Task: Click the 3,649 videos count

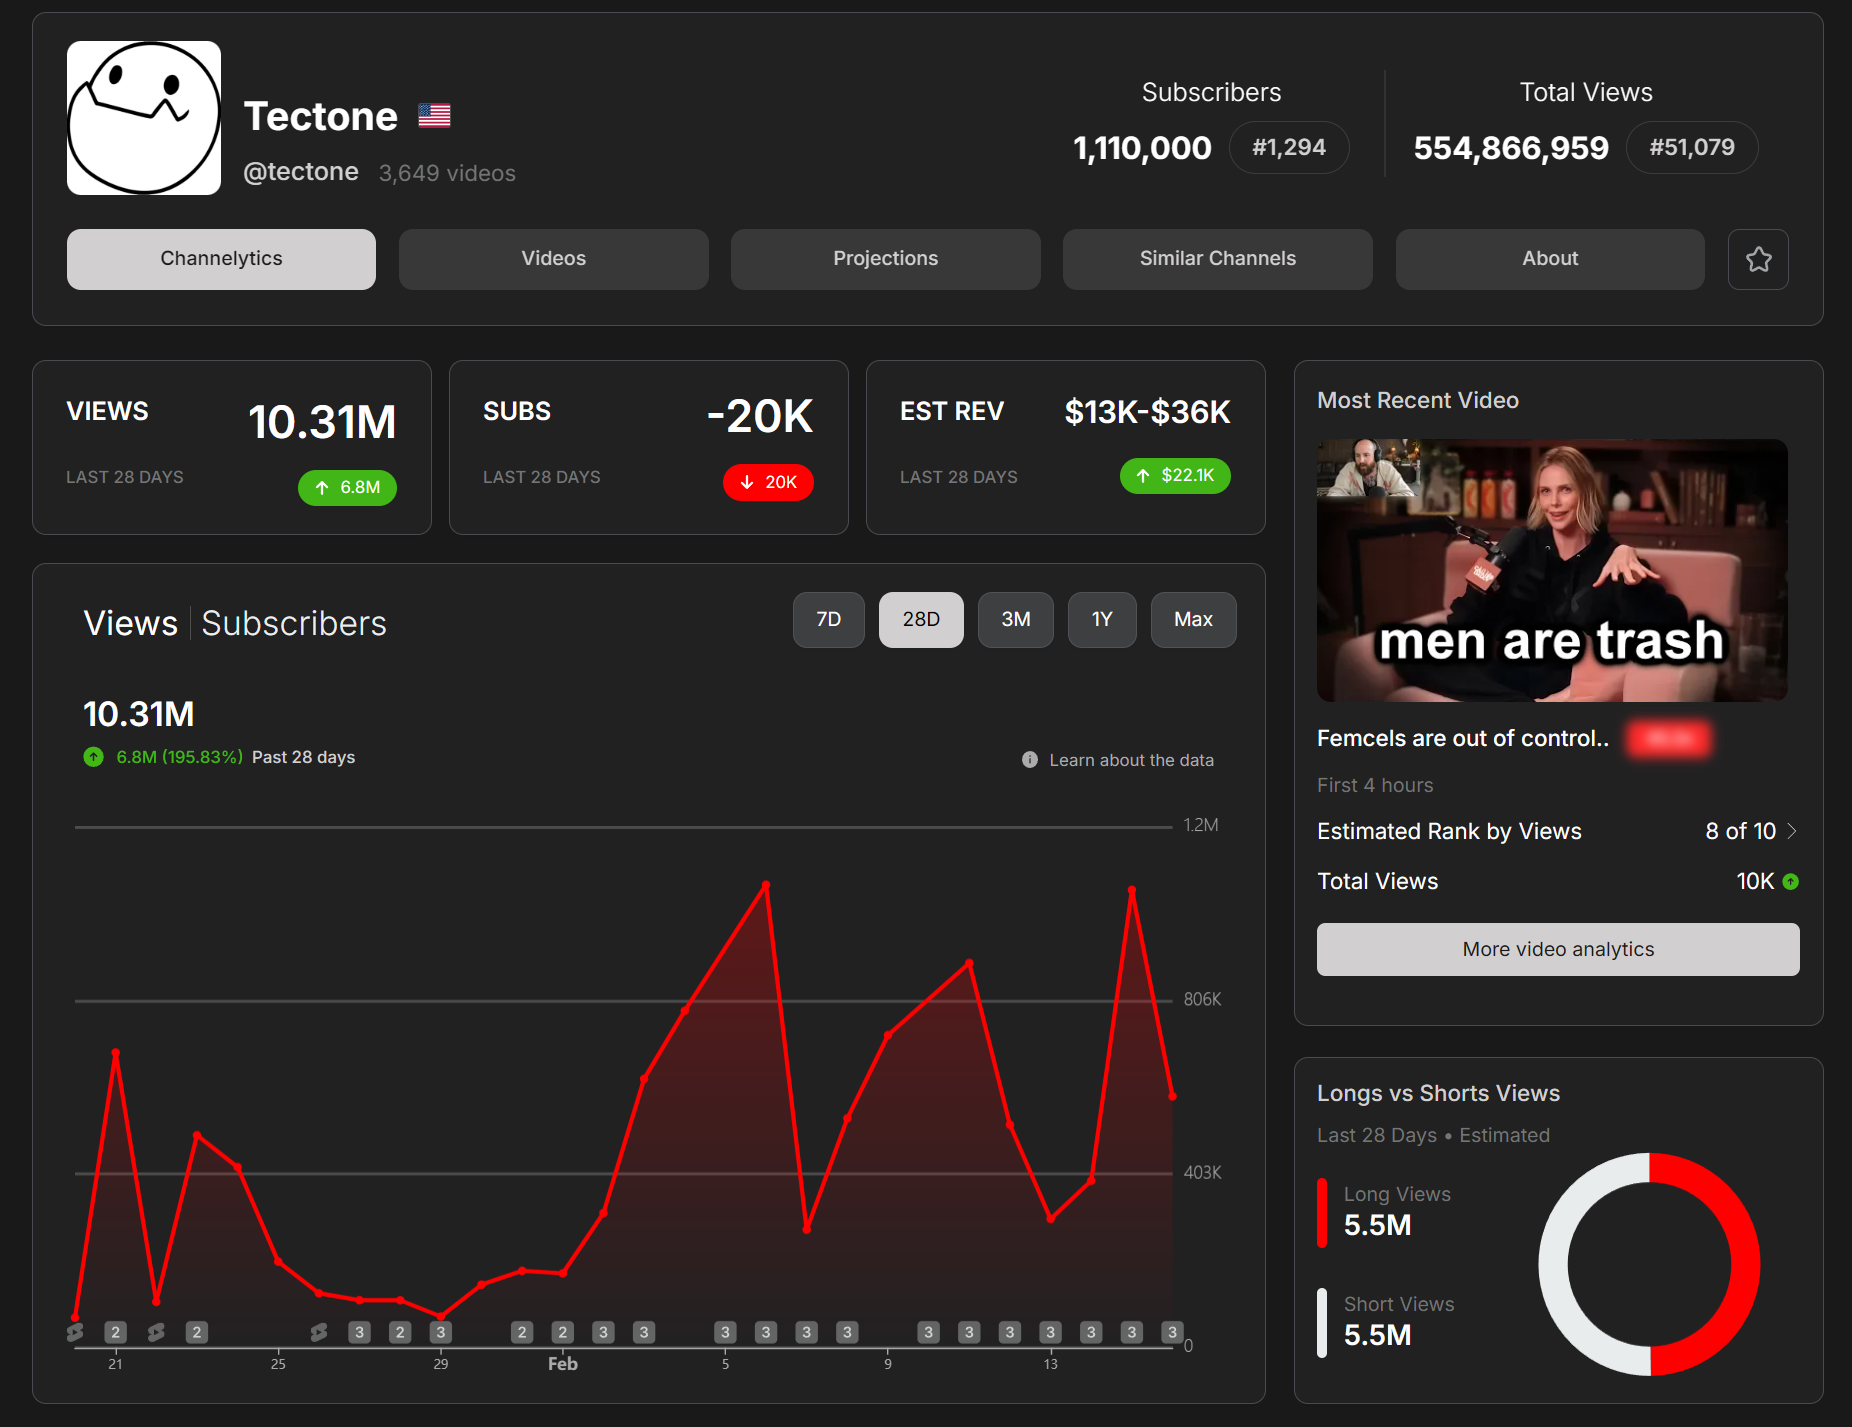Action: [x=447, y=173]
